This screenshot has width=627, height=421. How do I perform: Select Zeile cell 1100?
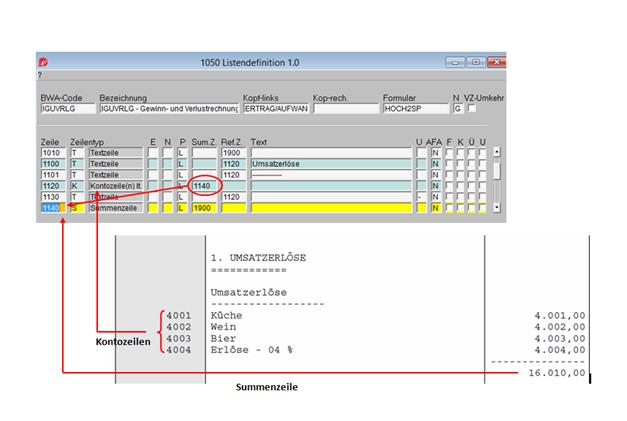click(53, 164)
